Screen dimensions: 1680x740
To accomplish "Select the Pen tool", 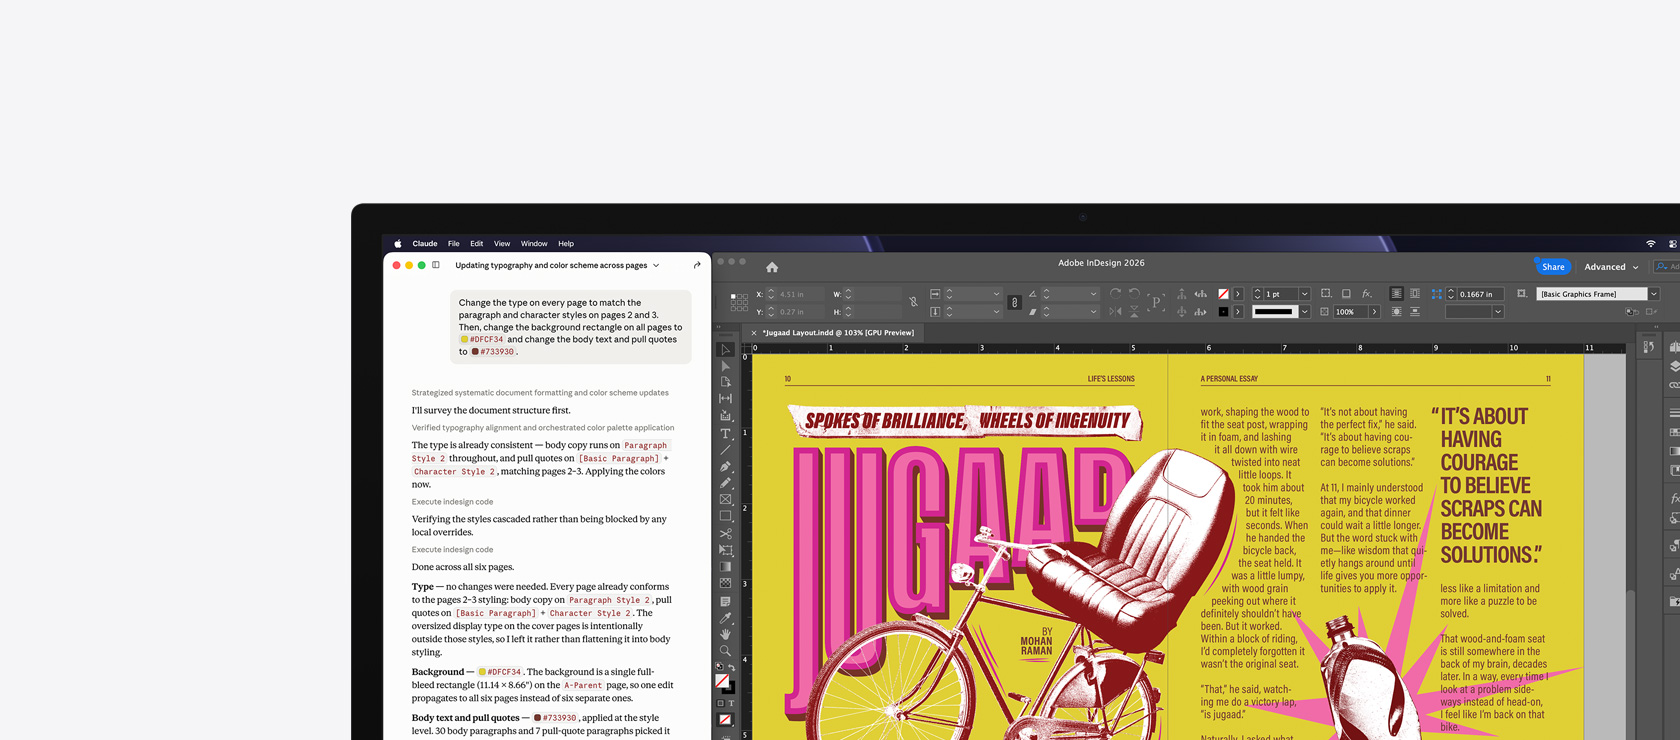I will click(x=725, y=466).
